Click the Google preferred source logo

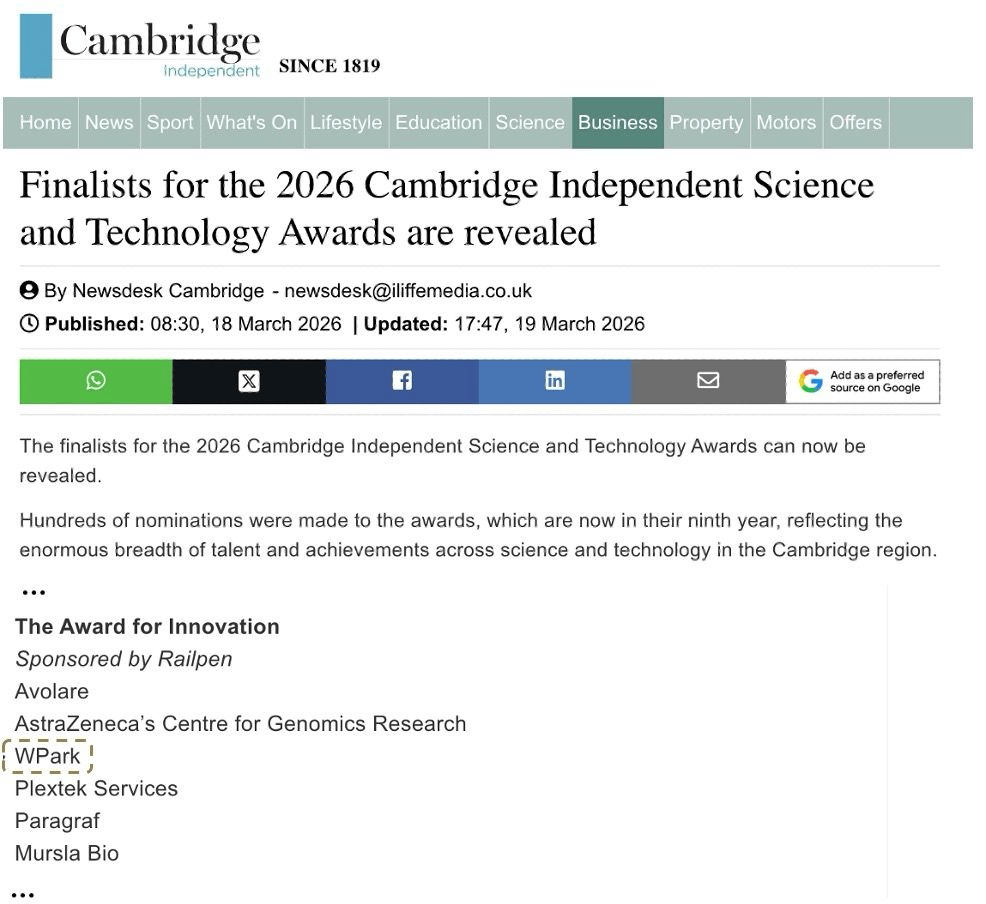click(x=811, y=381)
